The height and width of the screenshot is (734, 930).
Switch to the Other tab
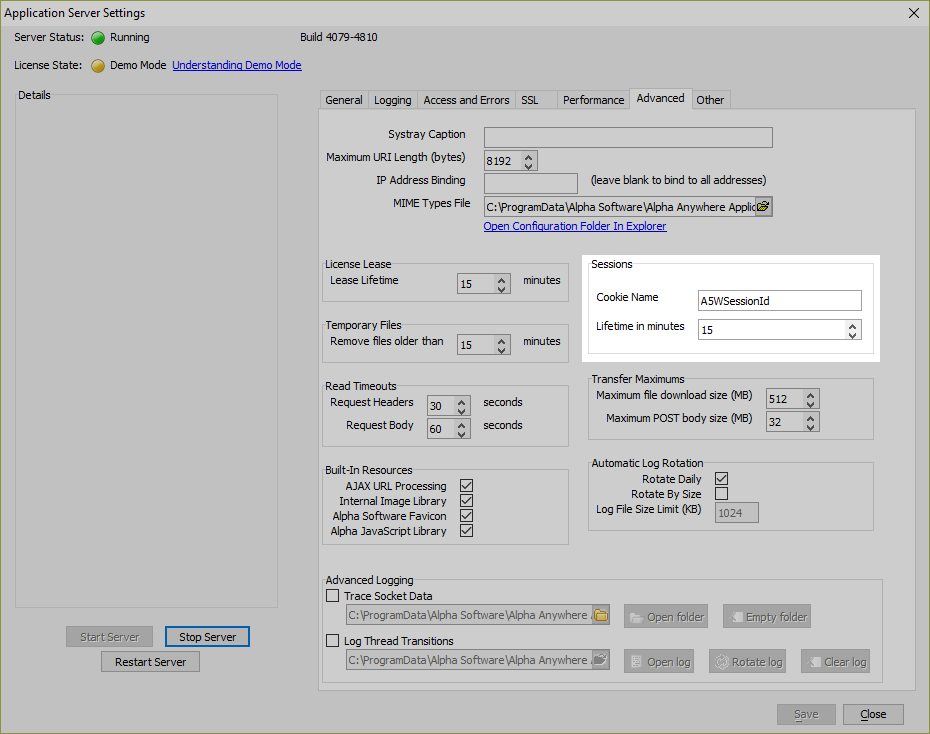point(710,100)
